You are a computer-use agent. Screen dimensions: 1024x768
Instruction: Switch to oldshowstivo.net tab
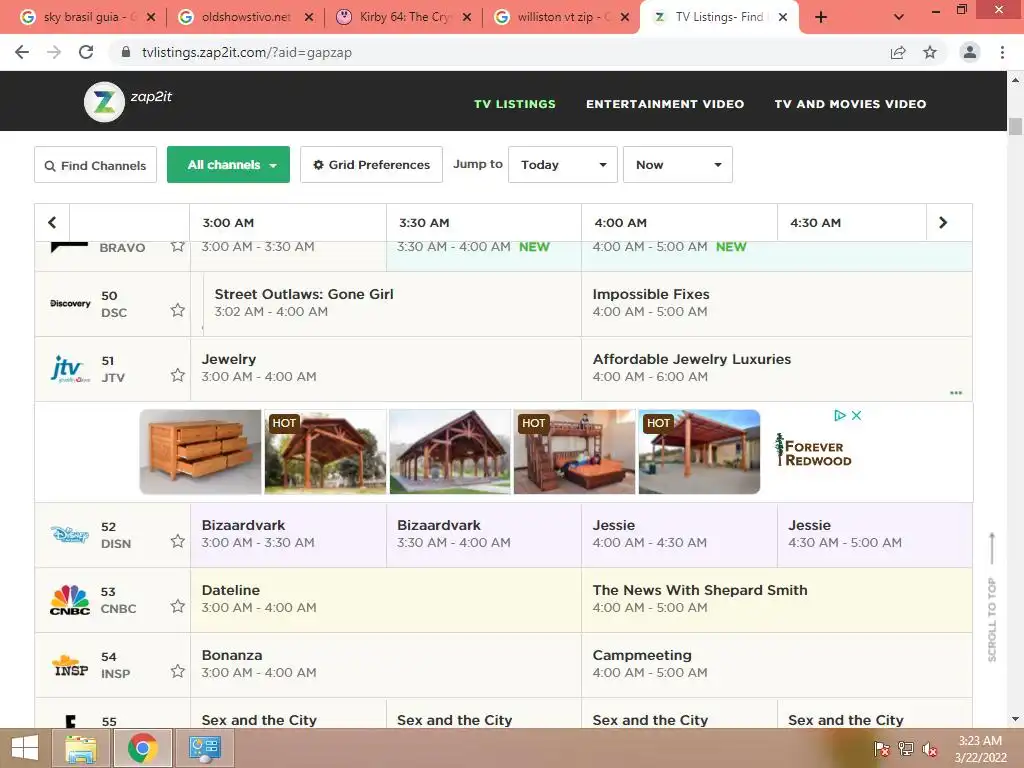246,17
